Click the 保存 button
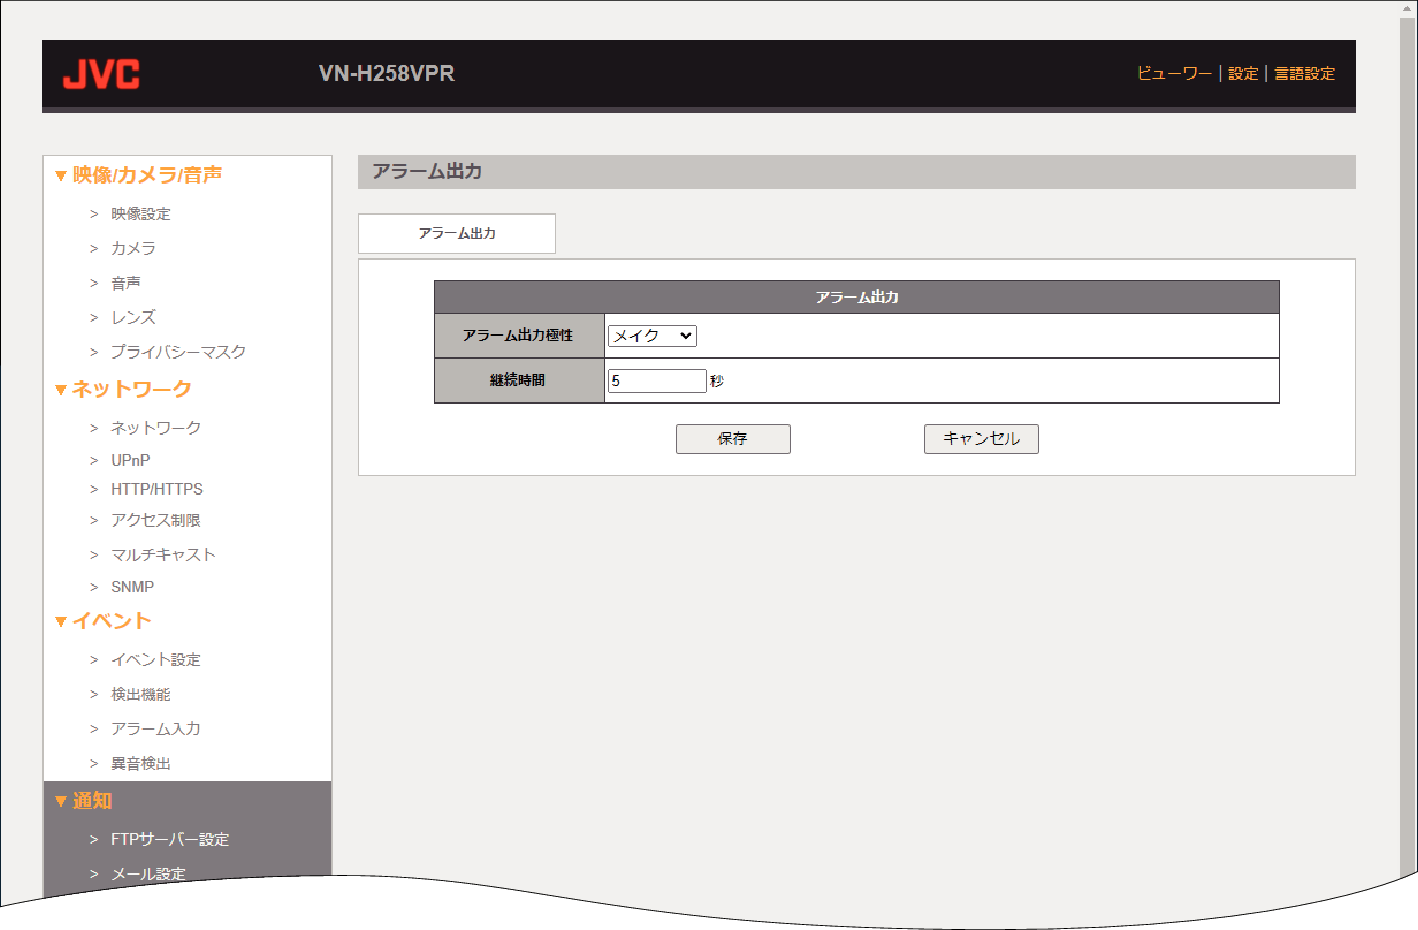1418x930 pixels. point(733,439)
